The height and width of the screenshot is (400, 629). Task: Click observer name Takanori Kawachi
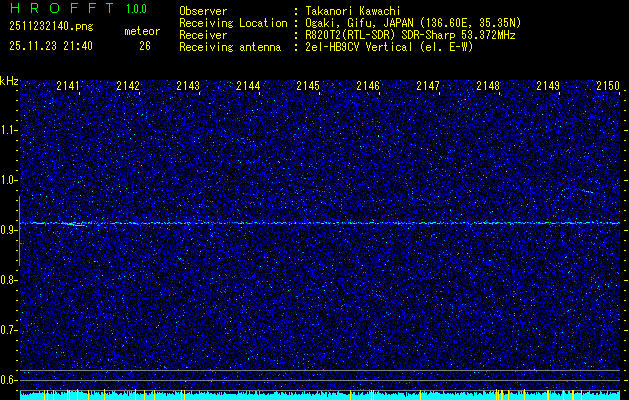click(353, 11)
